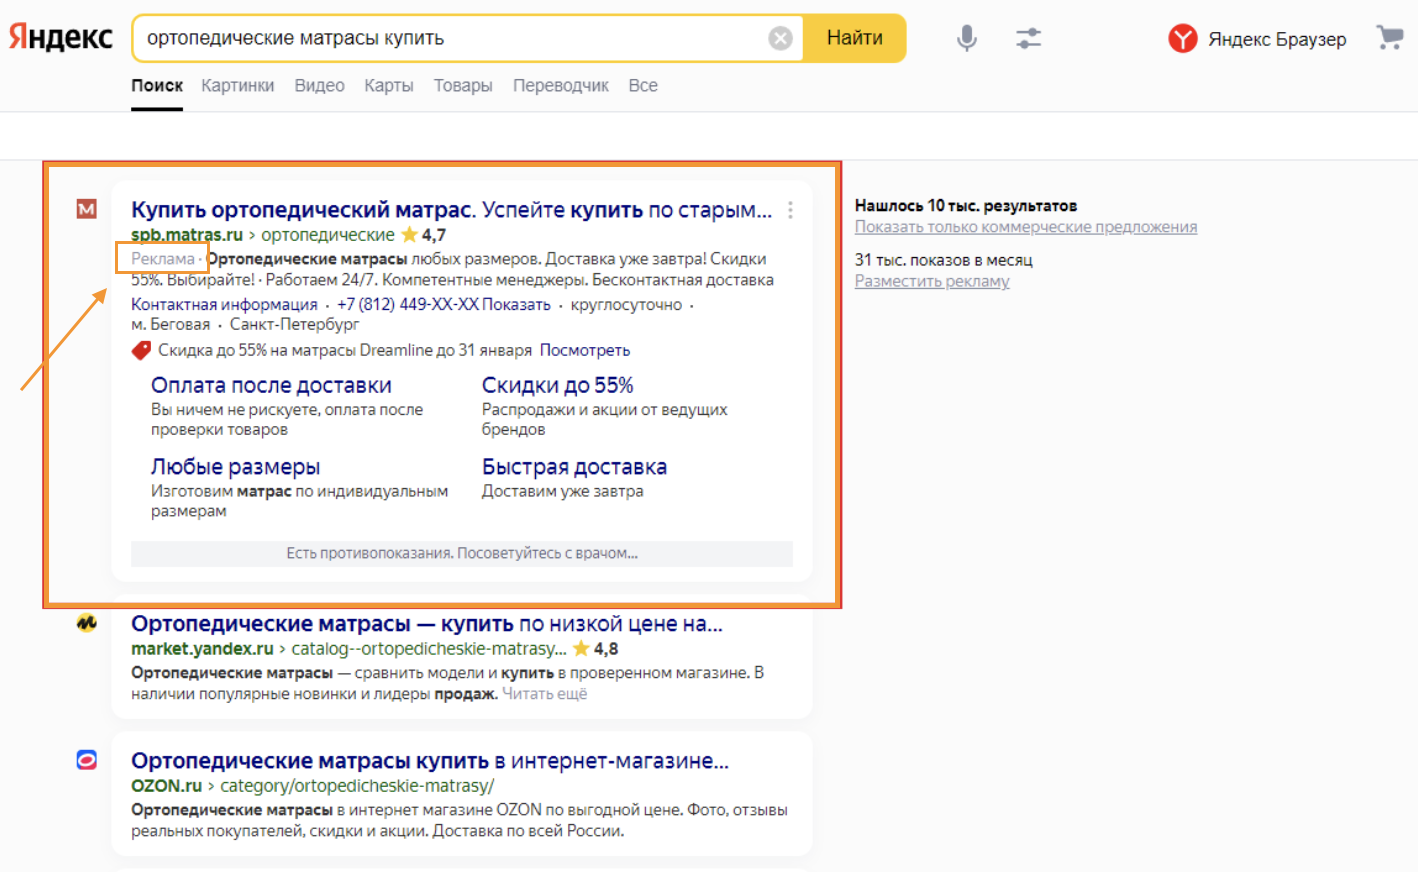Visit the spb.matras.ru domain link
1418x872 pixels.
(x=187, y=235)
